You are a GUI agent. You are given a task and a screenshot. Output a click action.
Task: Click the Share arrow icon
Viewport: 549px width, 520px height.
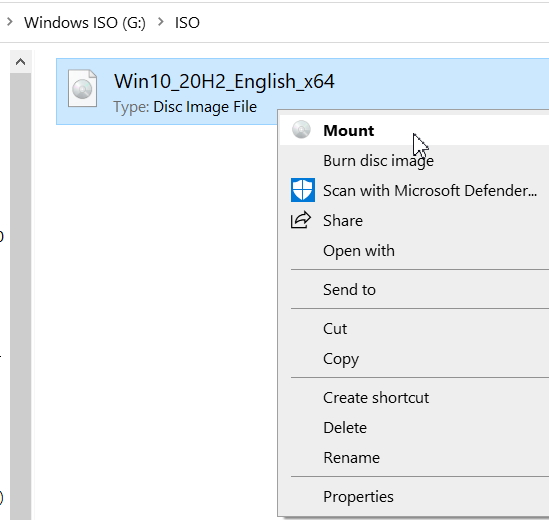pos(301,220)
